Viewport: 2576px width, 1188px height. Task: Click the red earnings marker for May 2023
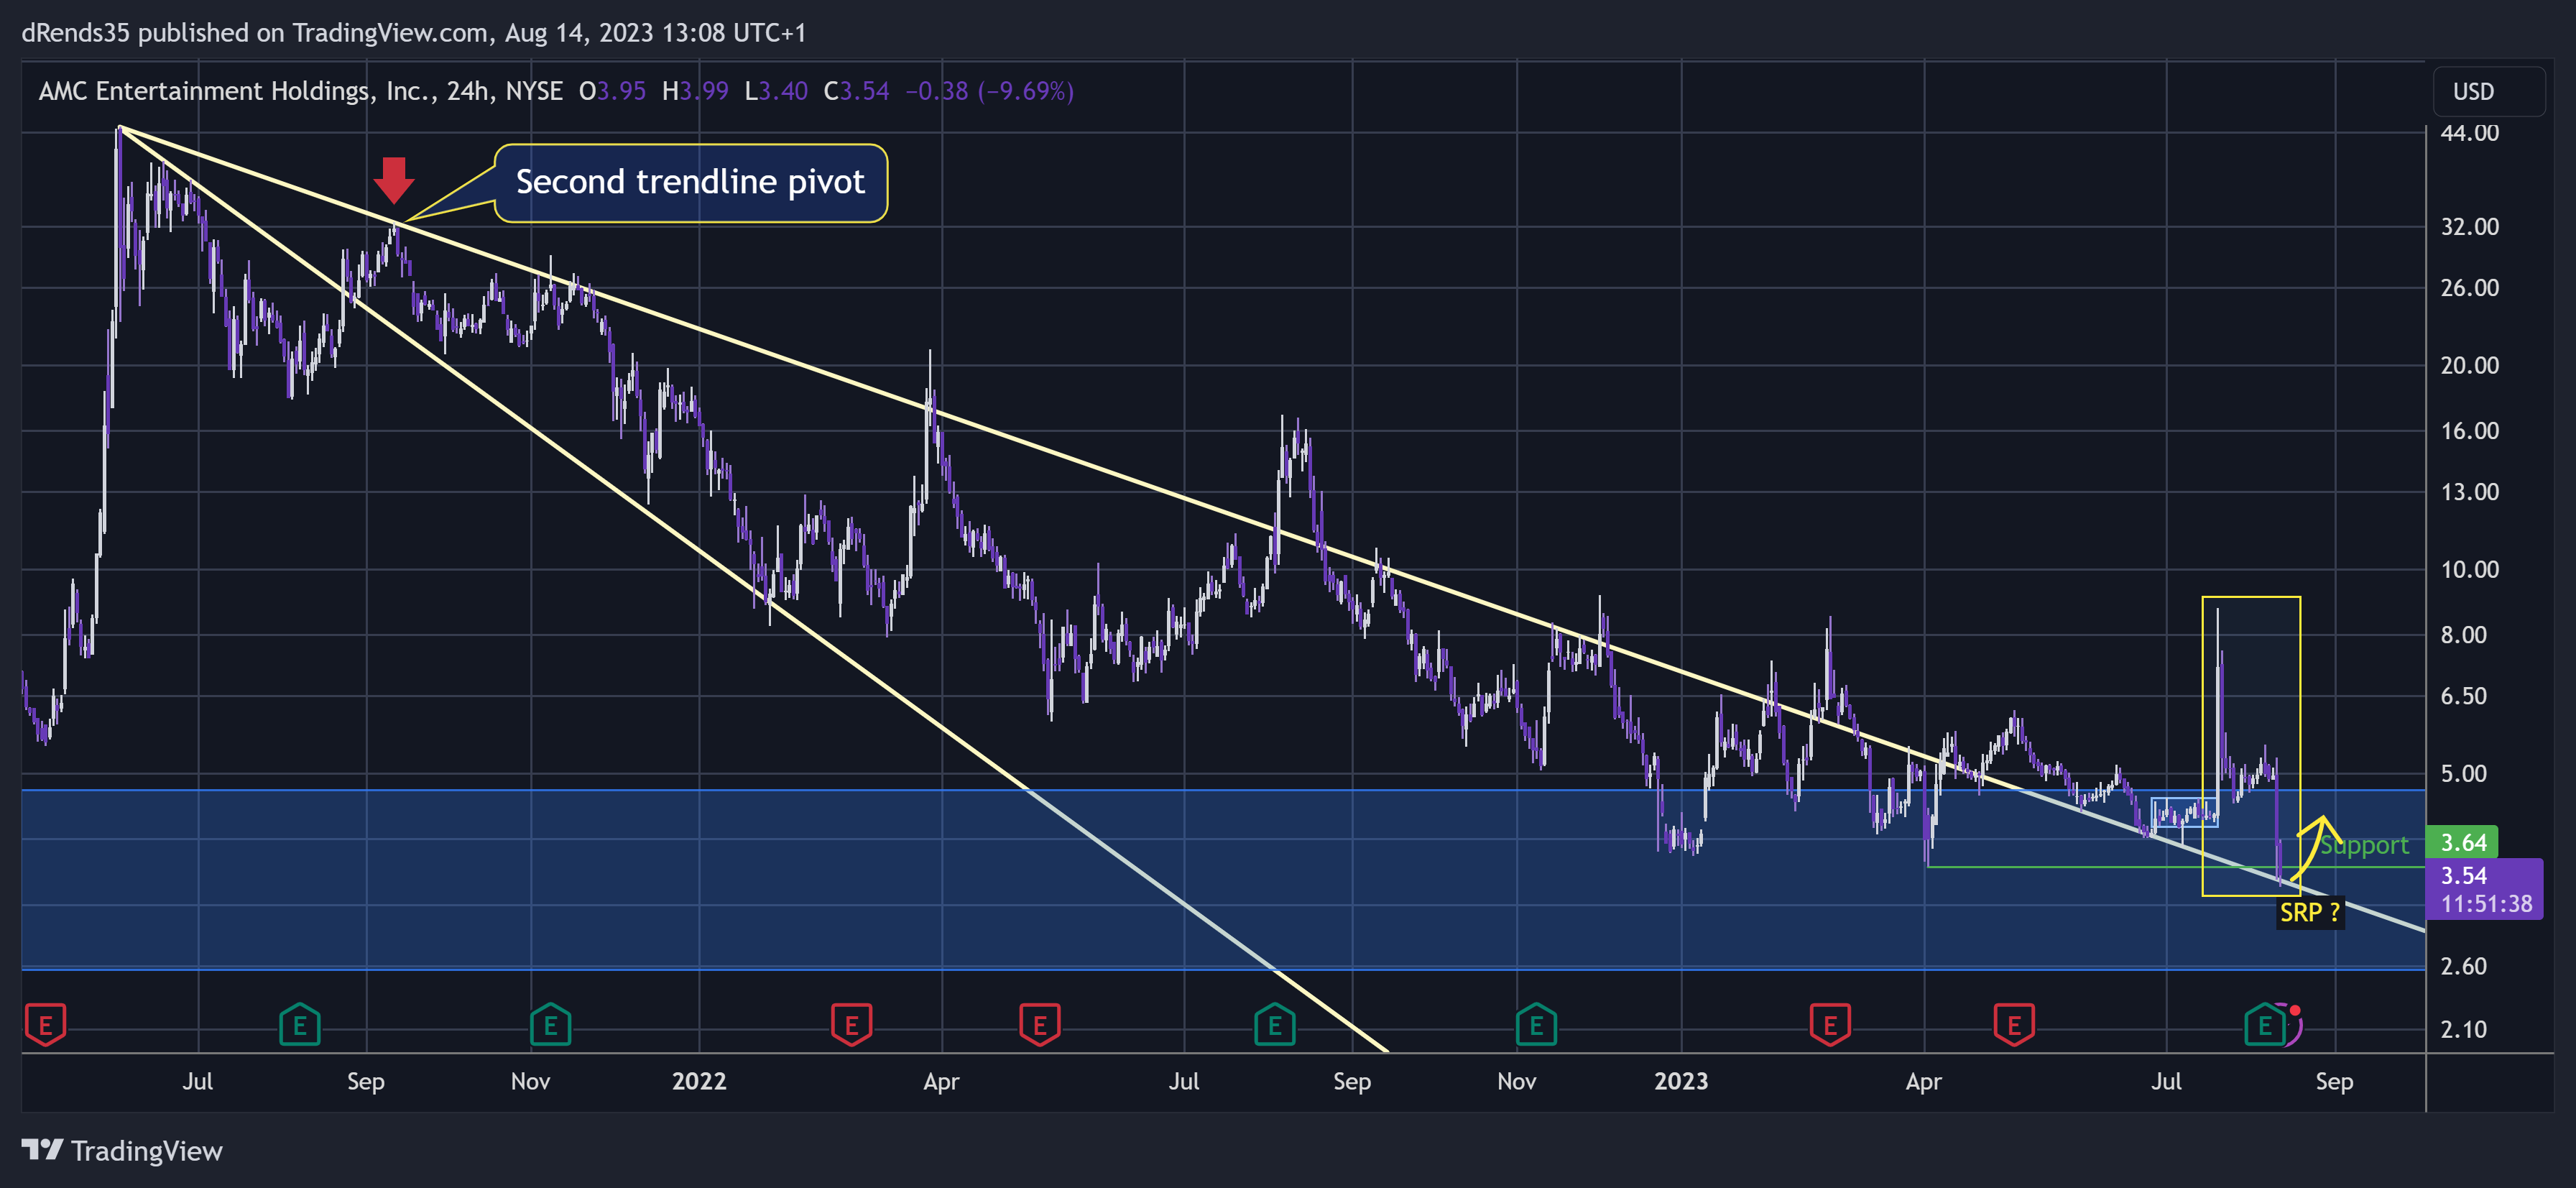point(2014,1025)
